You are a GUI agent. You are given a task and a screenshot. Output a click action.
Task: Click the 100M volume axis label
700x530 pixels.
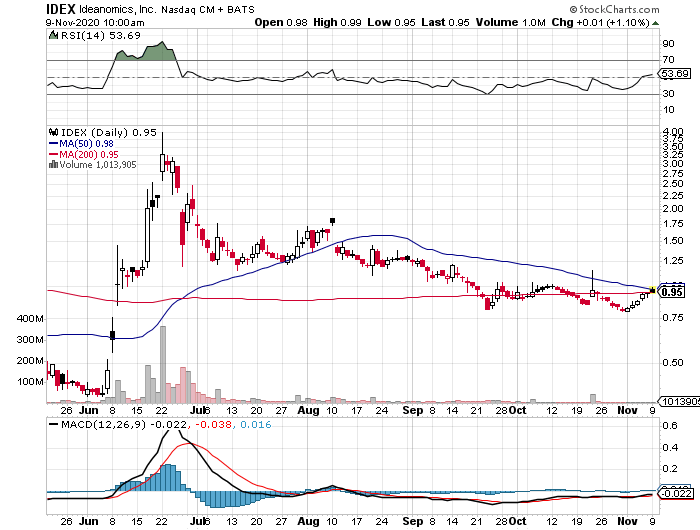pyautogui.click(x=30, y=382)
